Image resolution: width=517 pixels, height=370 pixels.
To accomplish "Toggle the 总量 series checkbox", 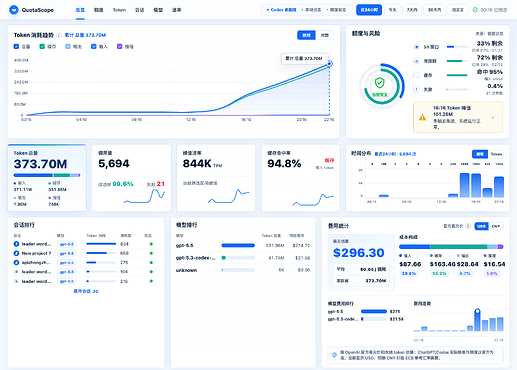I will [x=16, y=46].
